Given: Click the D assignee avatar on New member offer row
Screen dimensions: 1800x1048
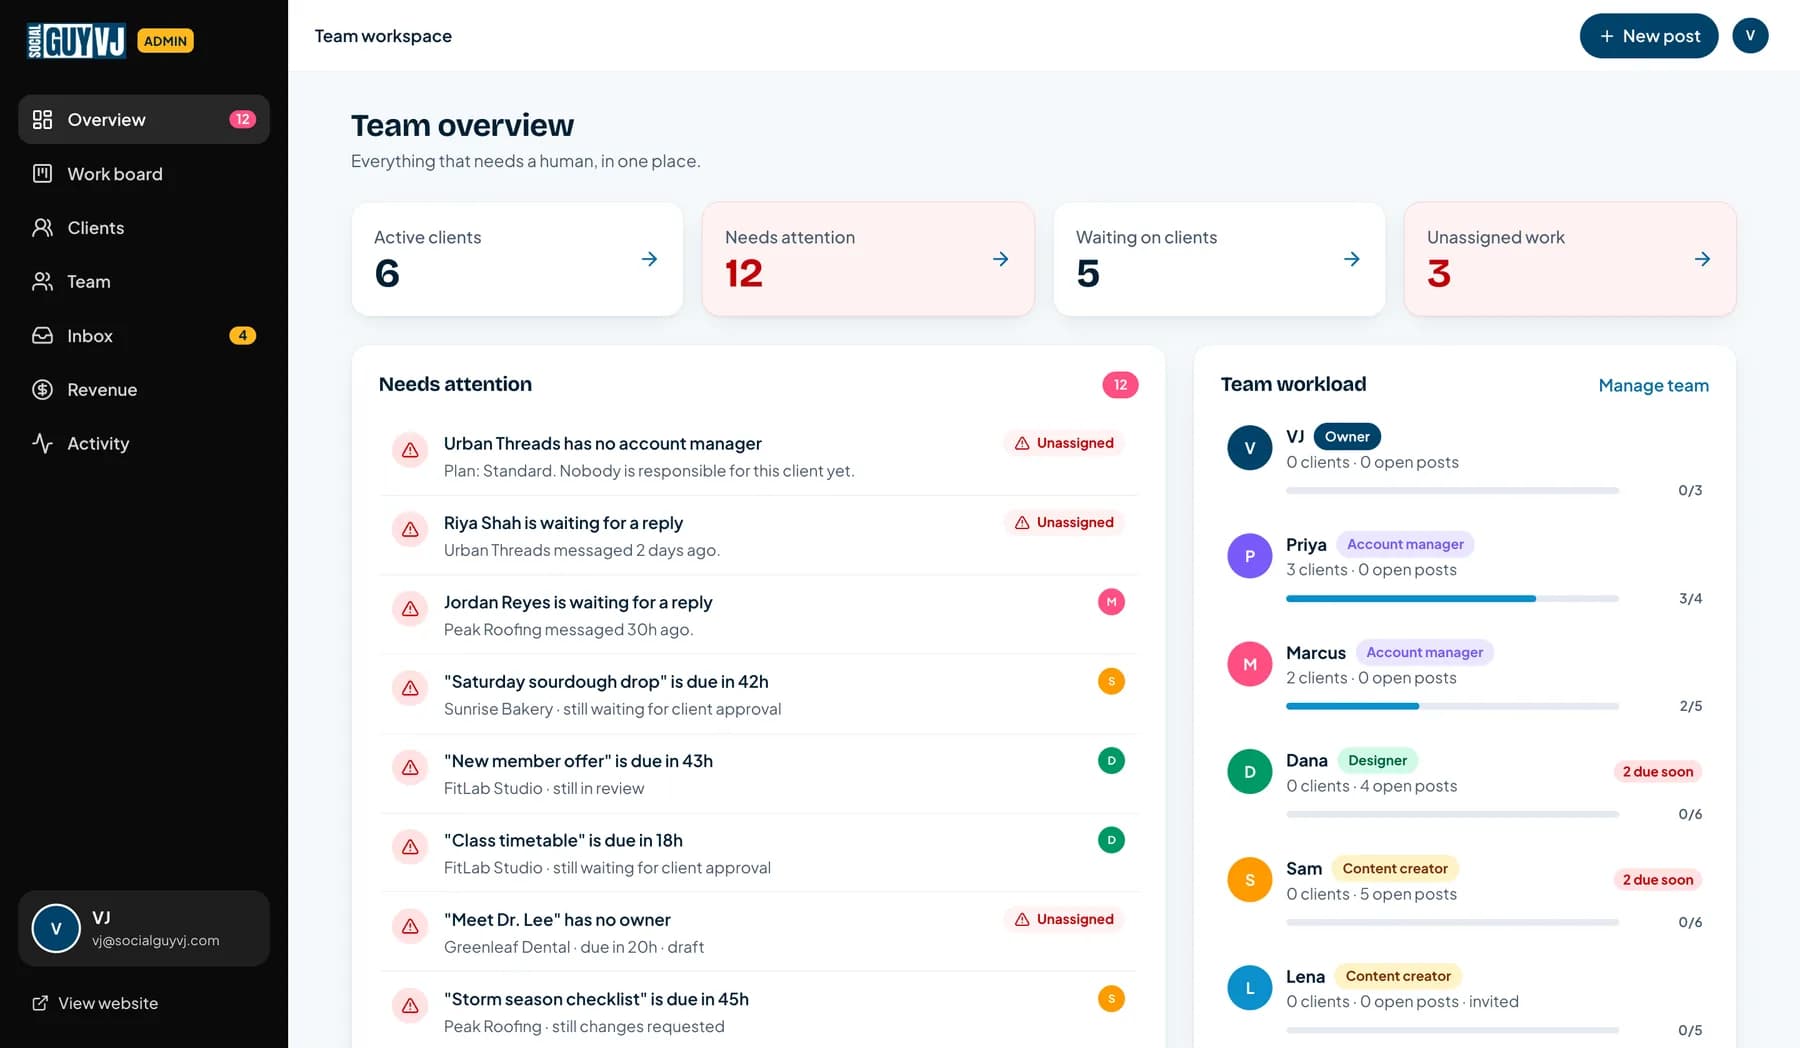Looking at the screenshot, I should pyautogui.click(x=1111, y=761).
